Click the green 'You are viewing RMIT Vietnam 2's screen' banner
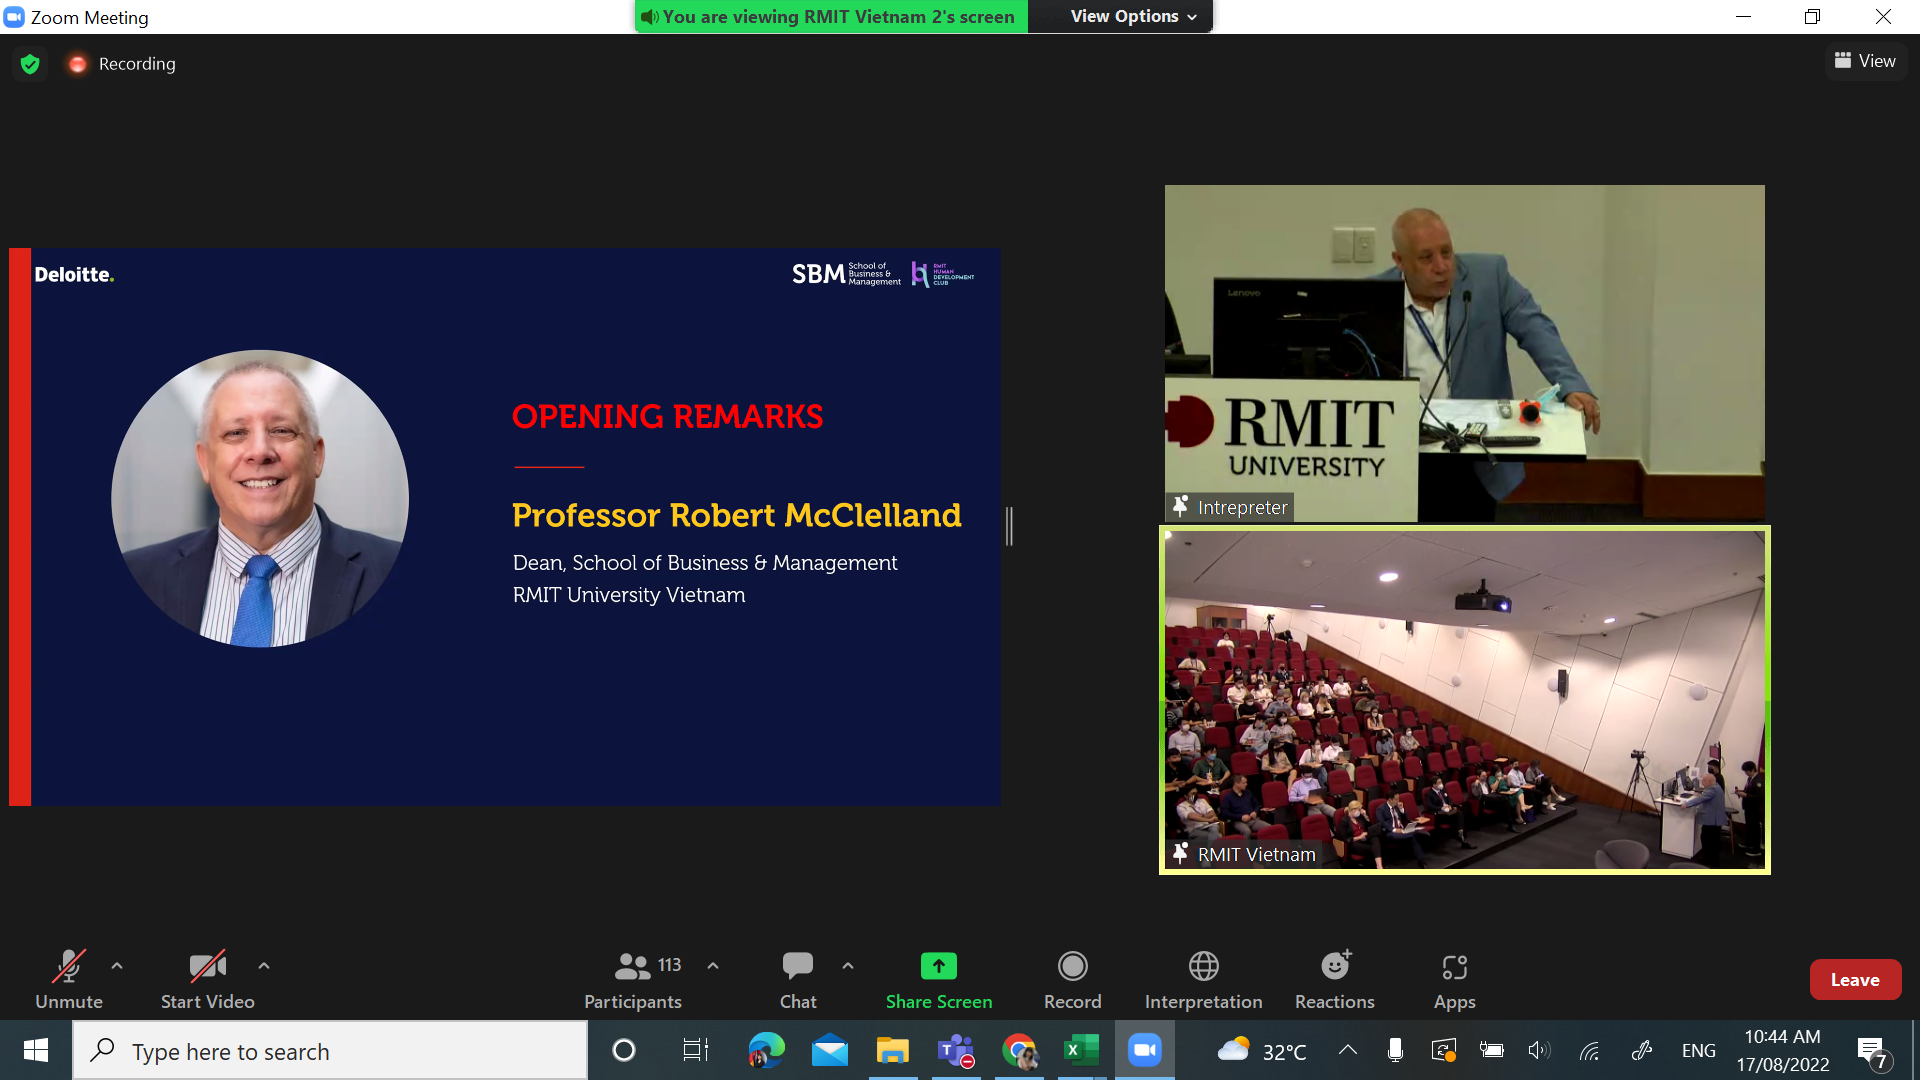The image size is (1920, 1080). click(831, 16)
